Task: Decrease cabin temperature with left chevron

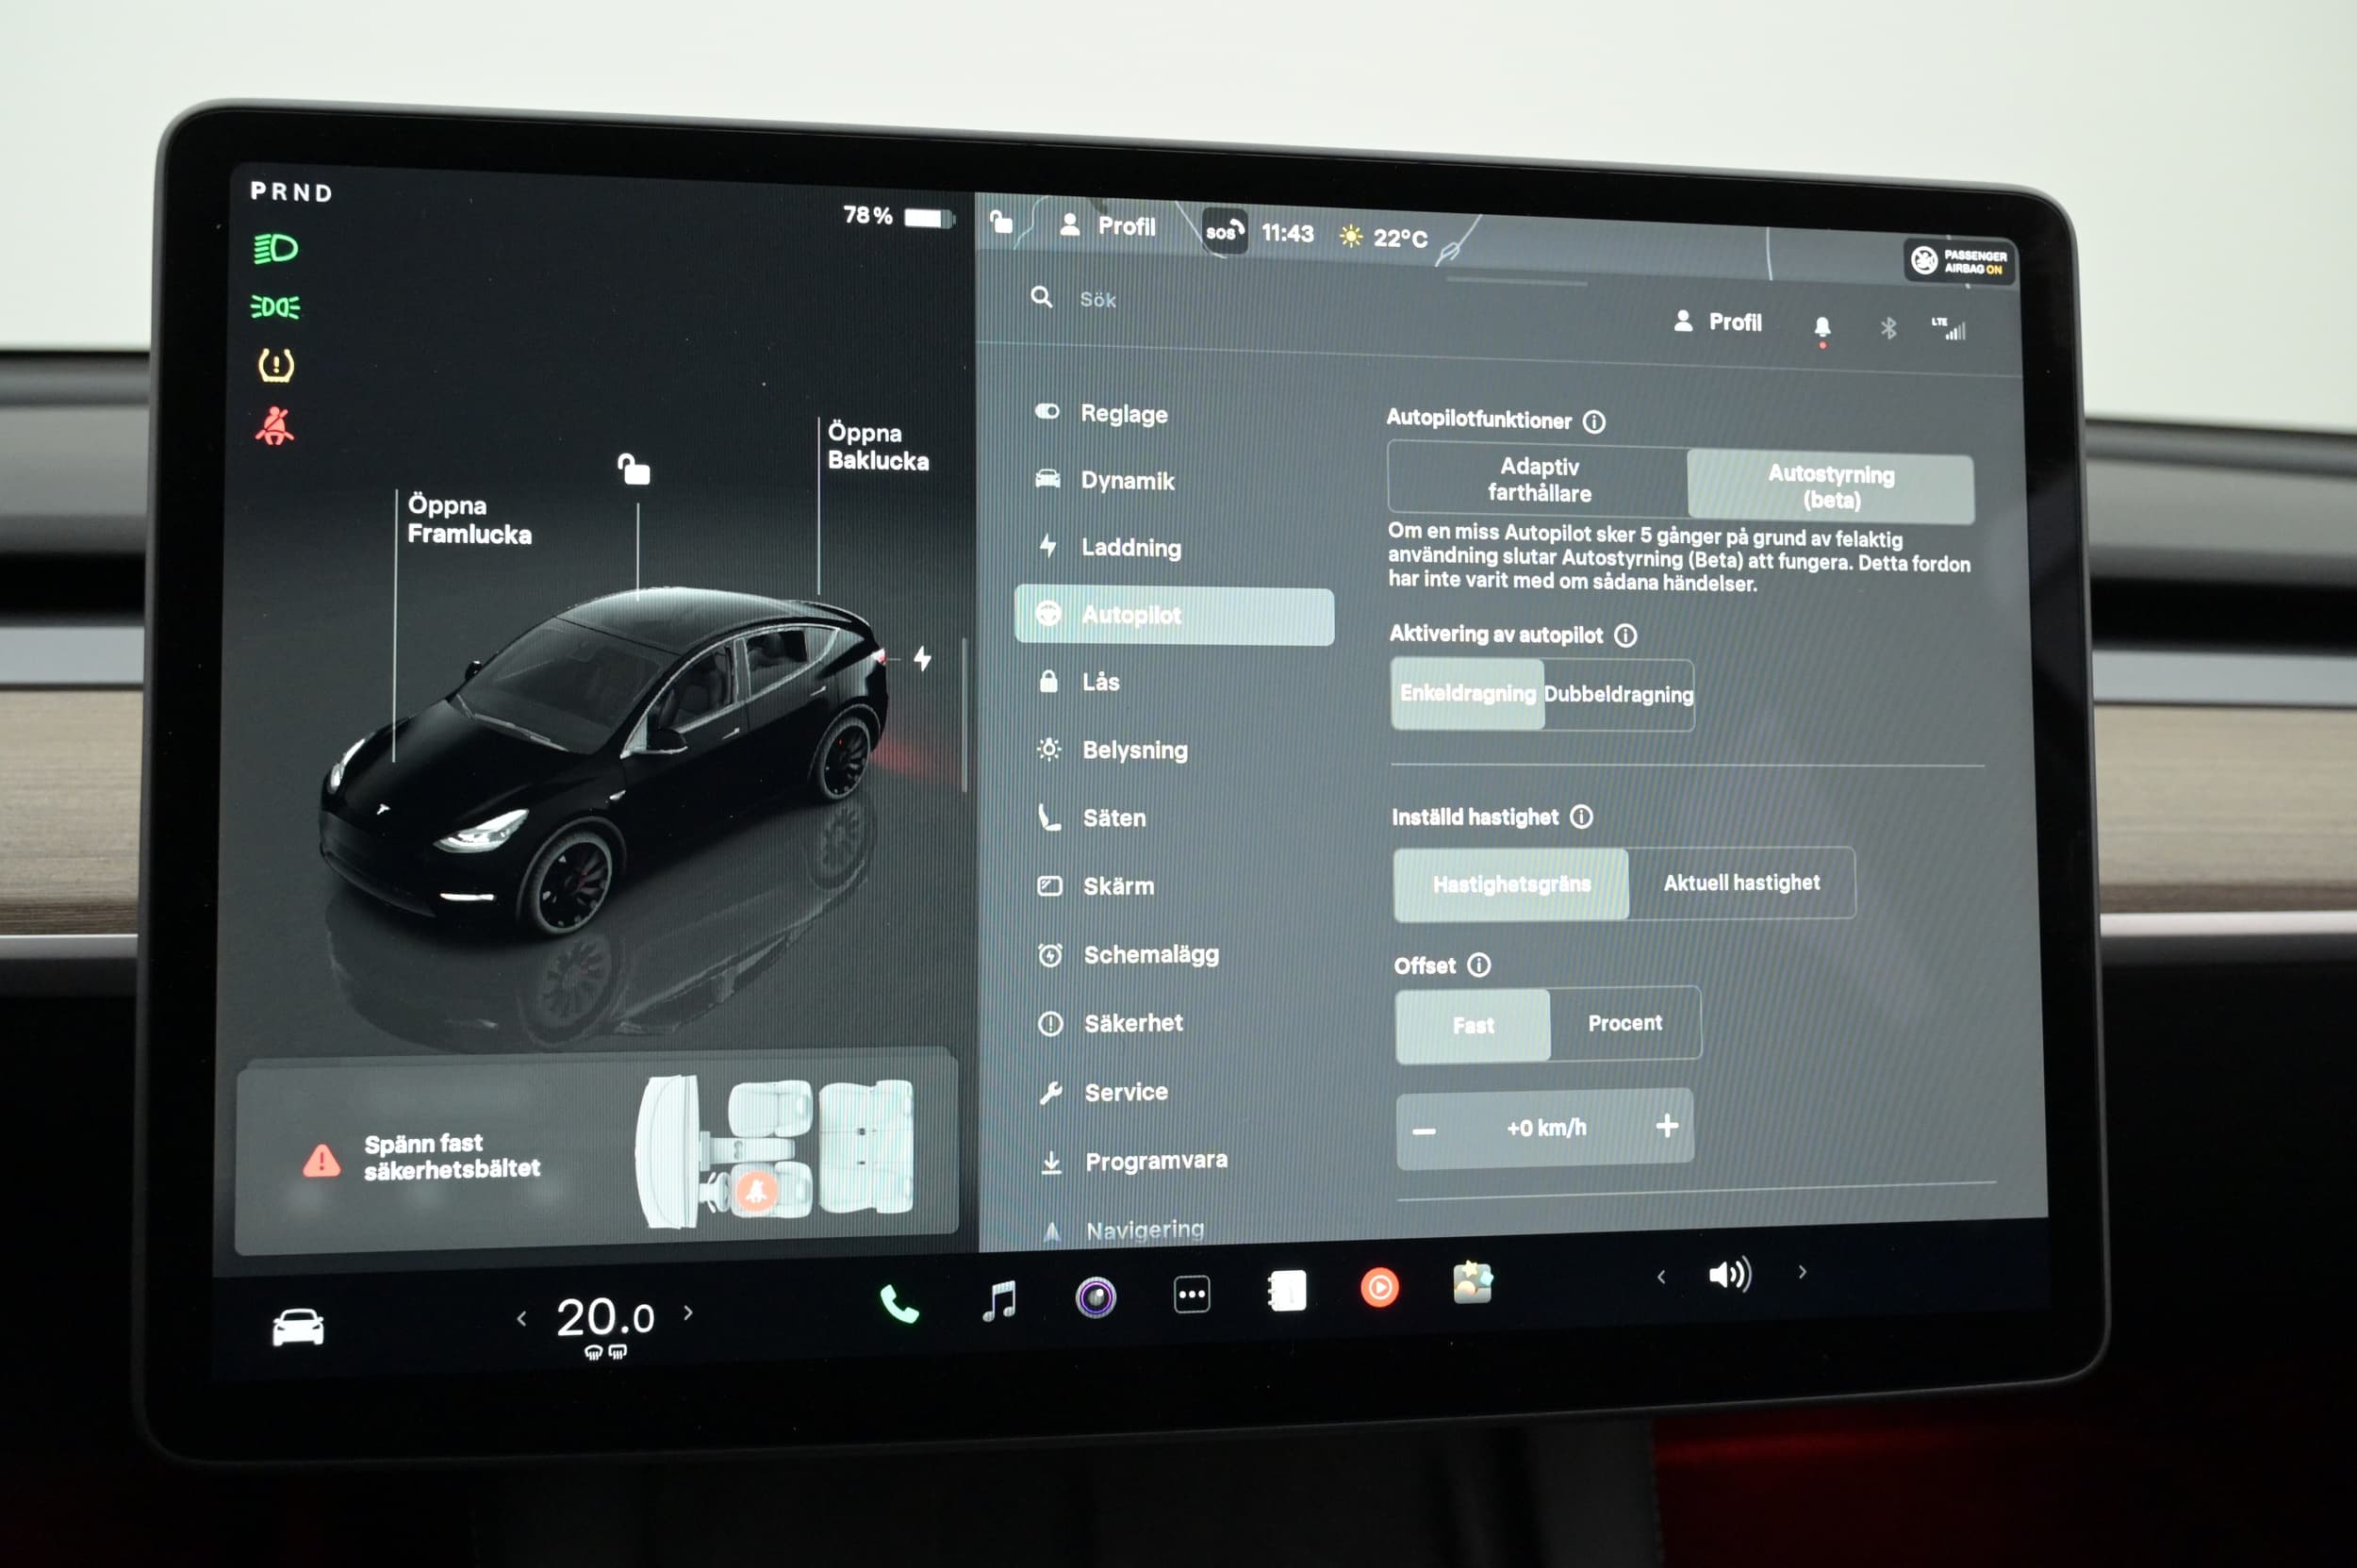Action: click(521, 1319)
